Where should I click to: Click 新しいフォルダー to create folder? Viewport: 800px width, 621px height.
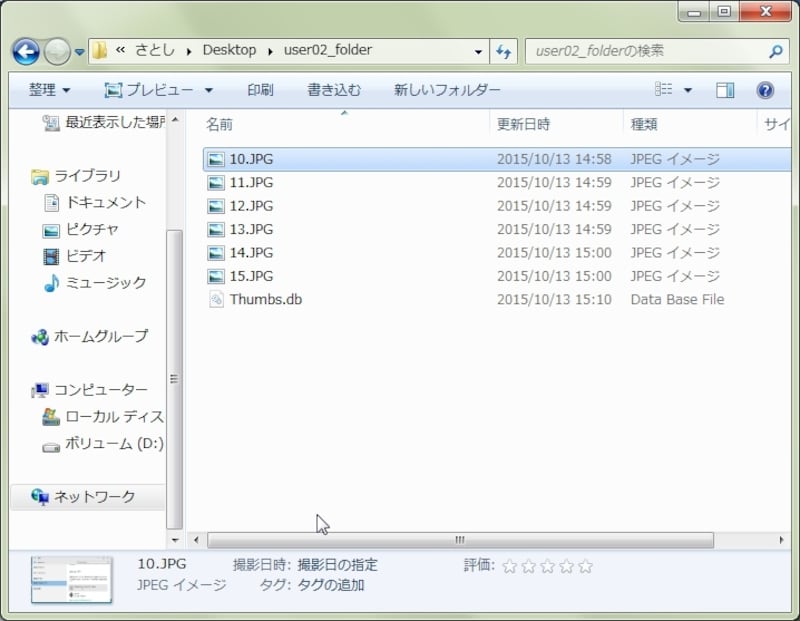click(x=447, y=91)
